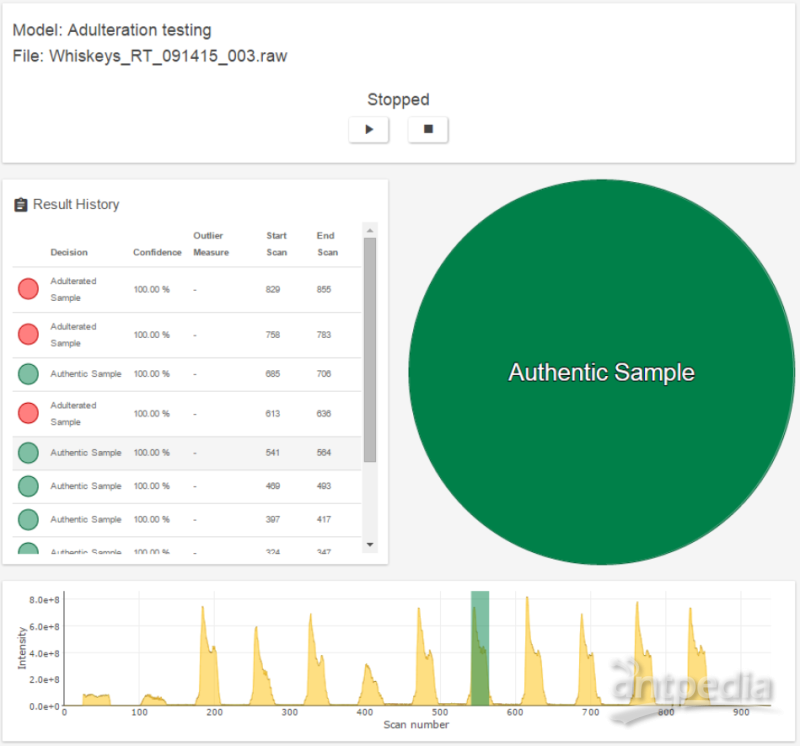Click the Start Scan column header
The width and height of the screenshot is (800, 746).
point(276,244)
